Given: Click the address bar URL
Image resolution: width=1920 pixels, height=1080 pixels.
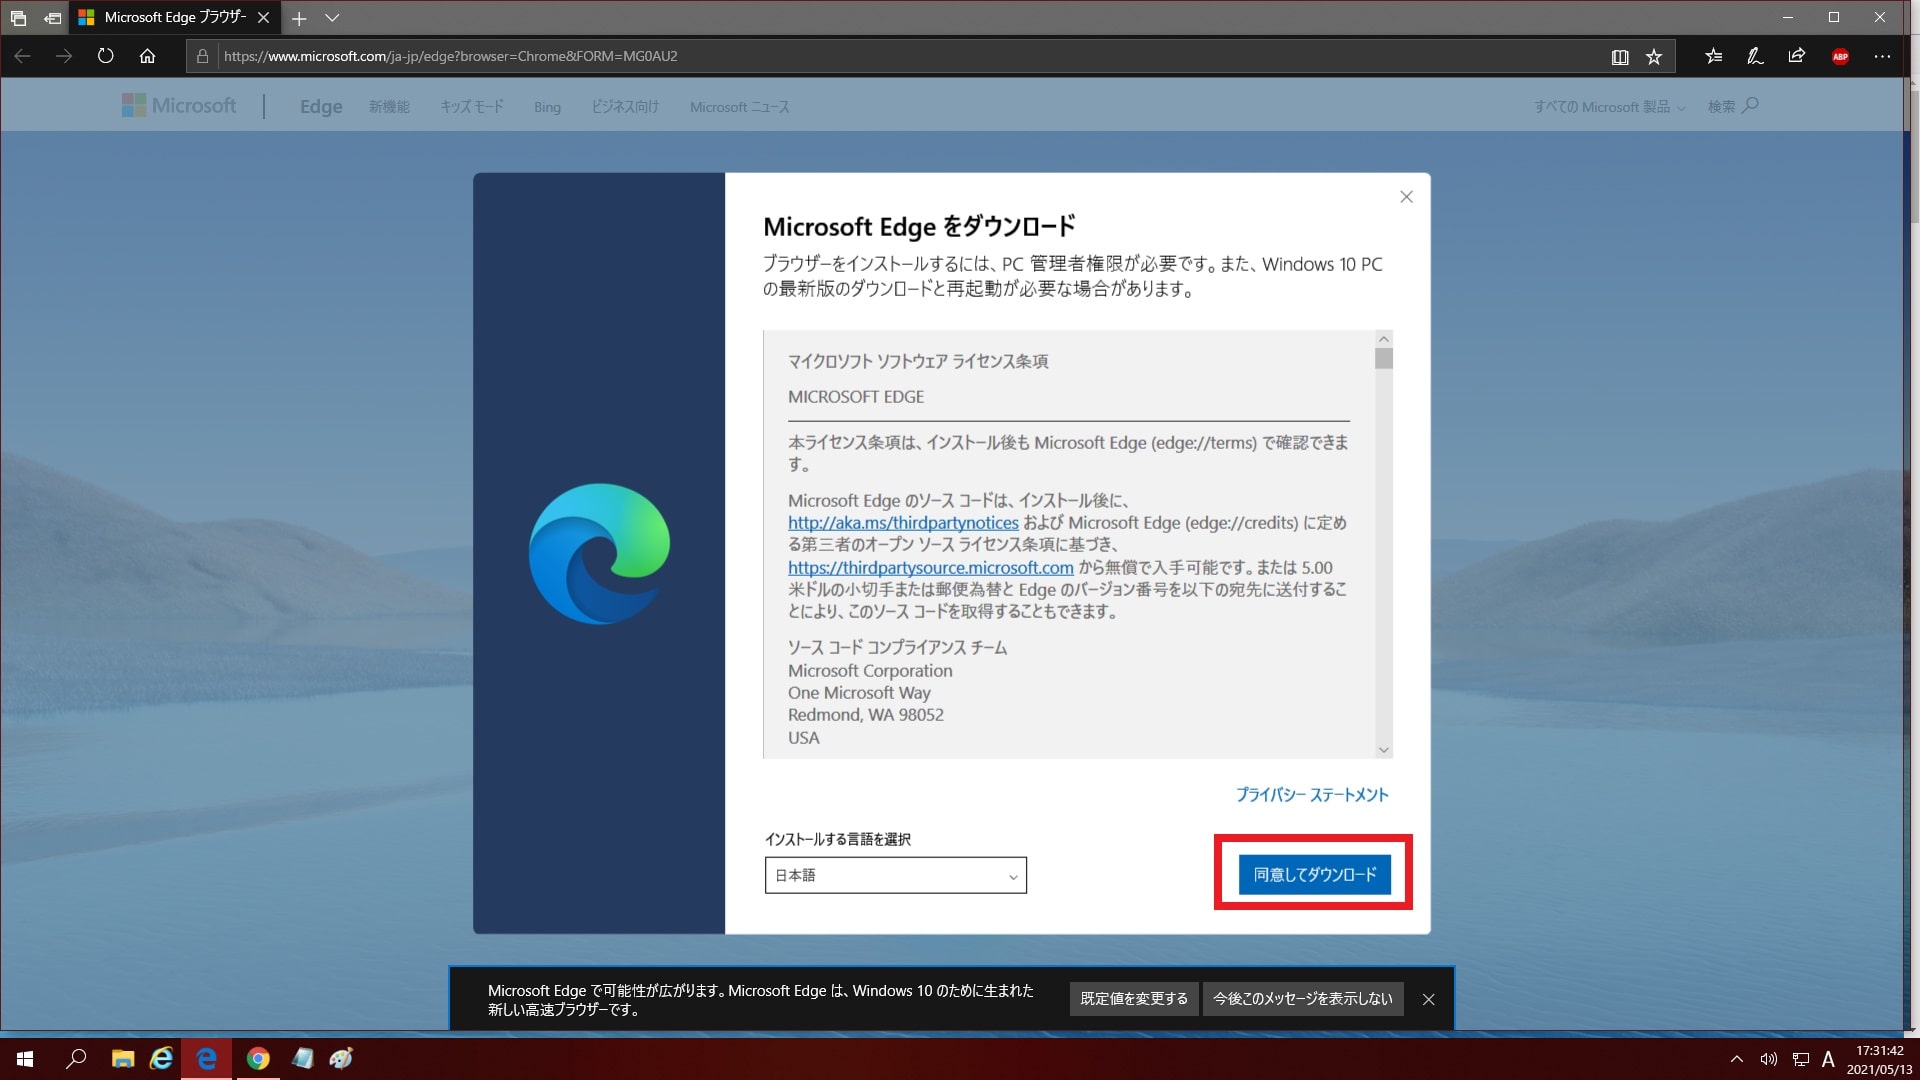Looking at the screenshot, I should (450, 56).
